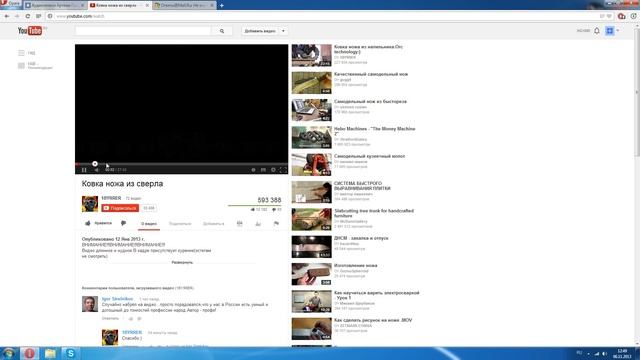This screenshot has width=640, height=360.
Task: Click the address bar showing youtube.com
Action: coord(327,16)
